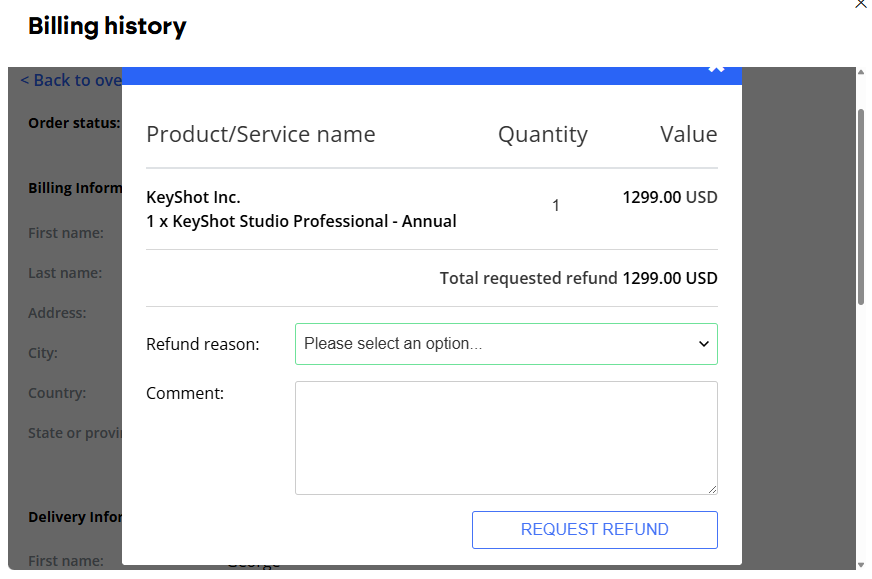Click into the Comment text area

point(506,438)
